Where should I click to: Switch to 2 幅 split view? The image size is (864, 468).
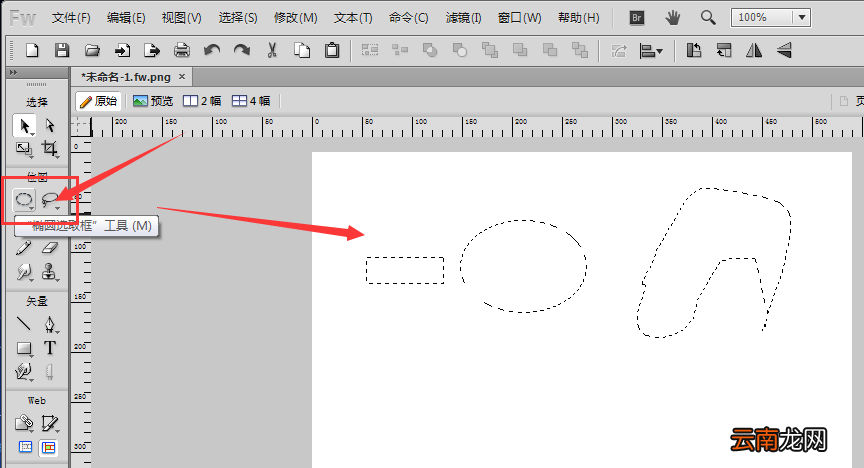pyautogui.click(x=202, y=101)
